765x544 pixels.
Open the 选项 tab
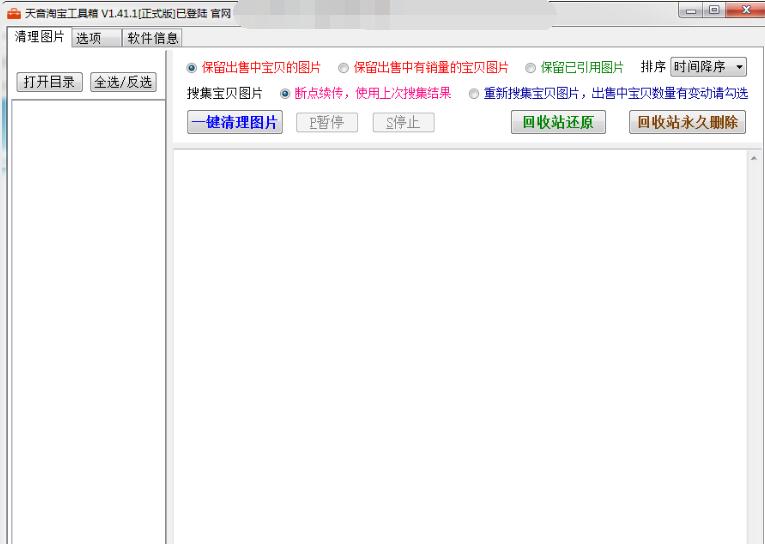97,38
